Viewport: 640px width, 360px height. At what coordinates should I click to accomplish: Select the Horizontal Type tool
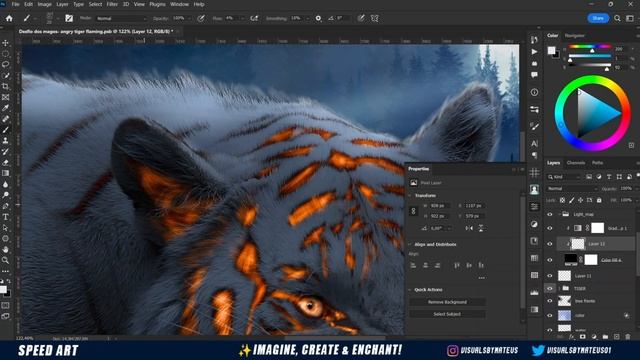click(x=5, y=217)
